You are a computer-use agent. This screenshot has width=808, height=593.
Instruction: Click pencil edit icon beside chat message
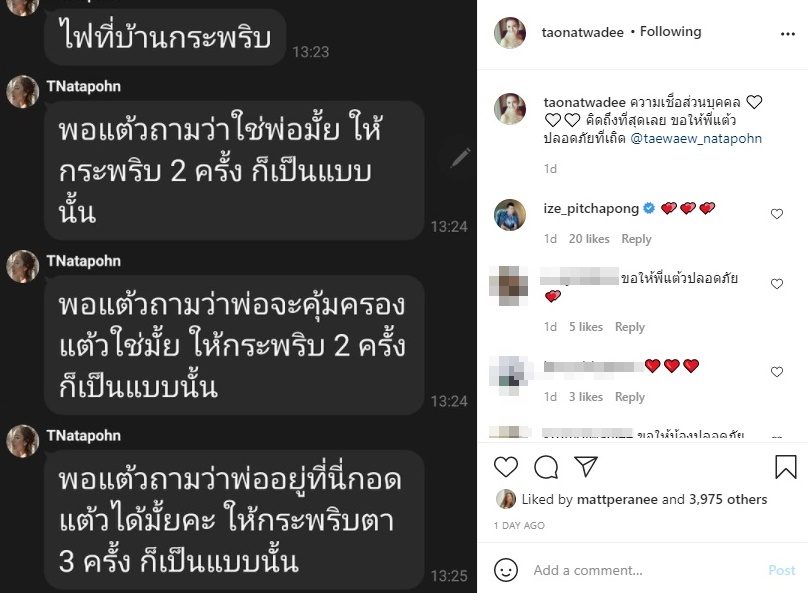(x=460, y=158)
